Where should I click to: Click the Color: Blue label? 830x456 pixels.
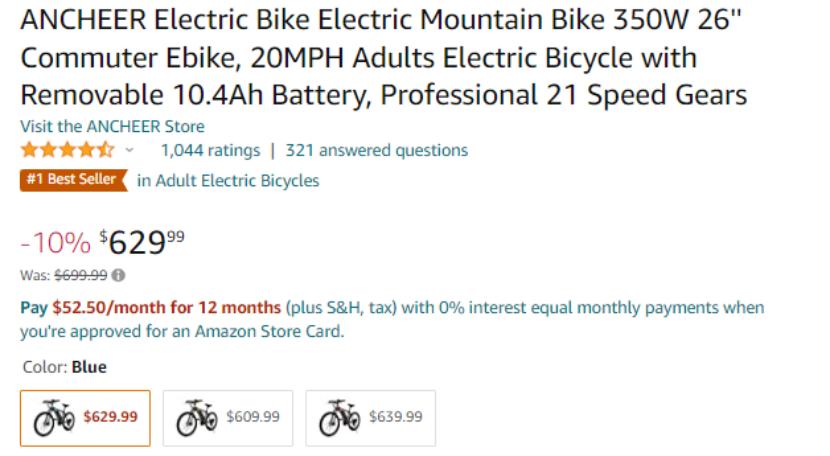(x=63, y=367)
